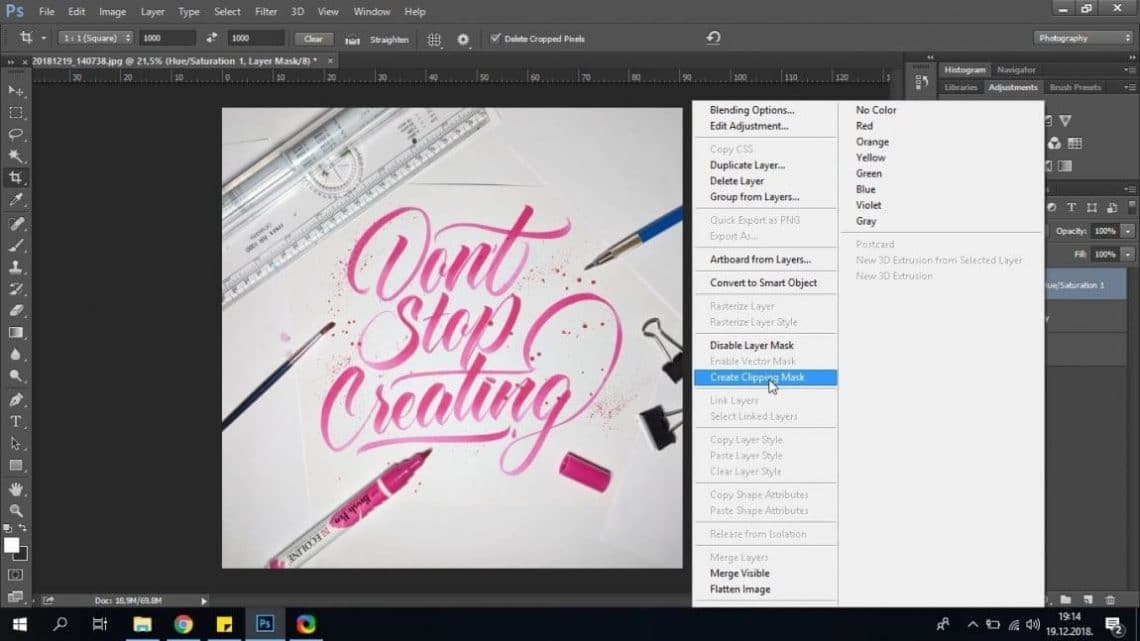
Task: Select the Blur tool
Action: pyautogui.click(x=16, y=355)
